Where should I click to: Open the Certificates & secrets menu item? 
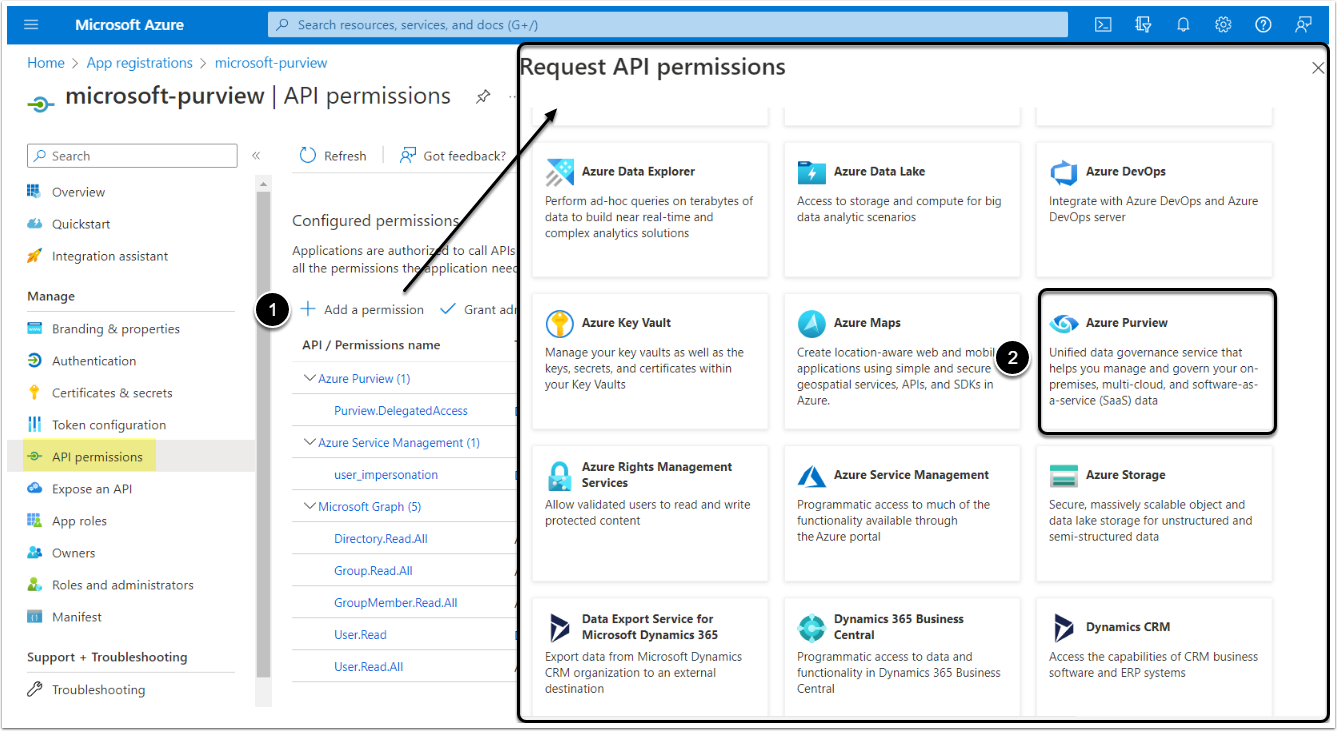[112, 393]
